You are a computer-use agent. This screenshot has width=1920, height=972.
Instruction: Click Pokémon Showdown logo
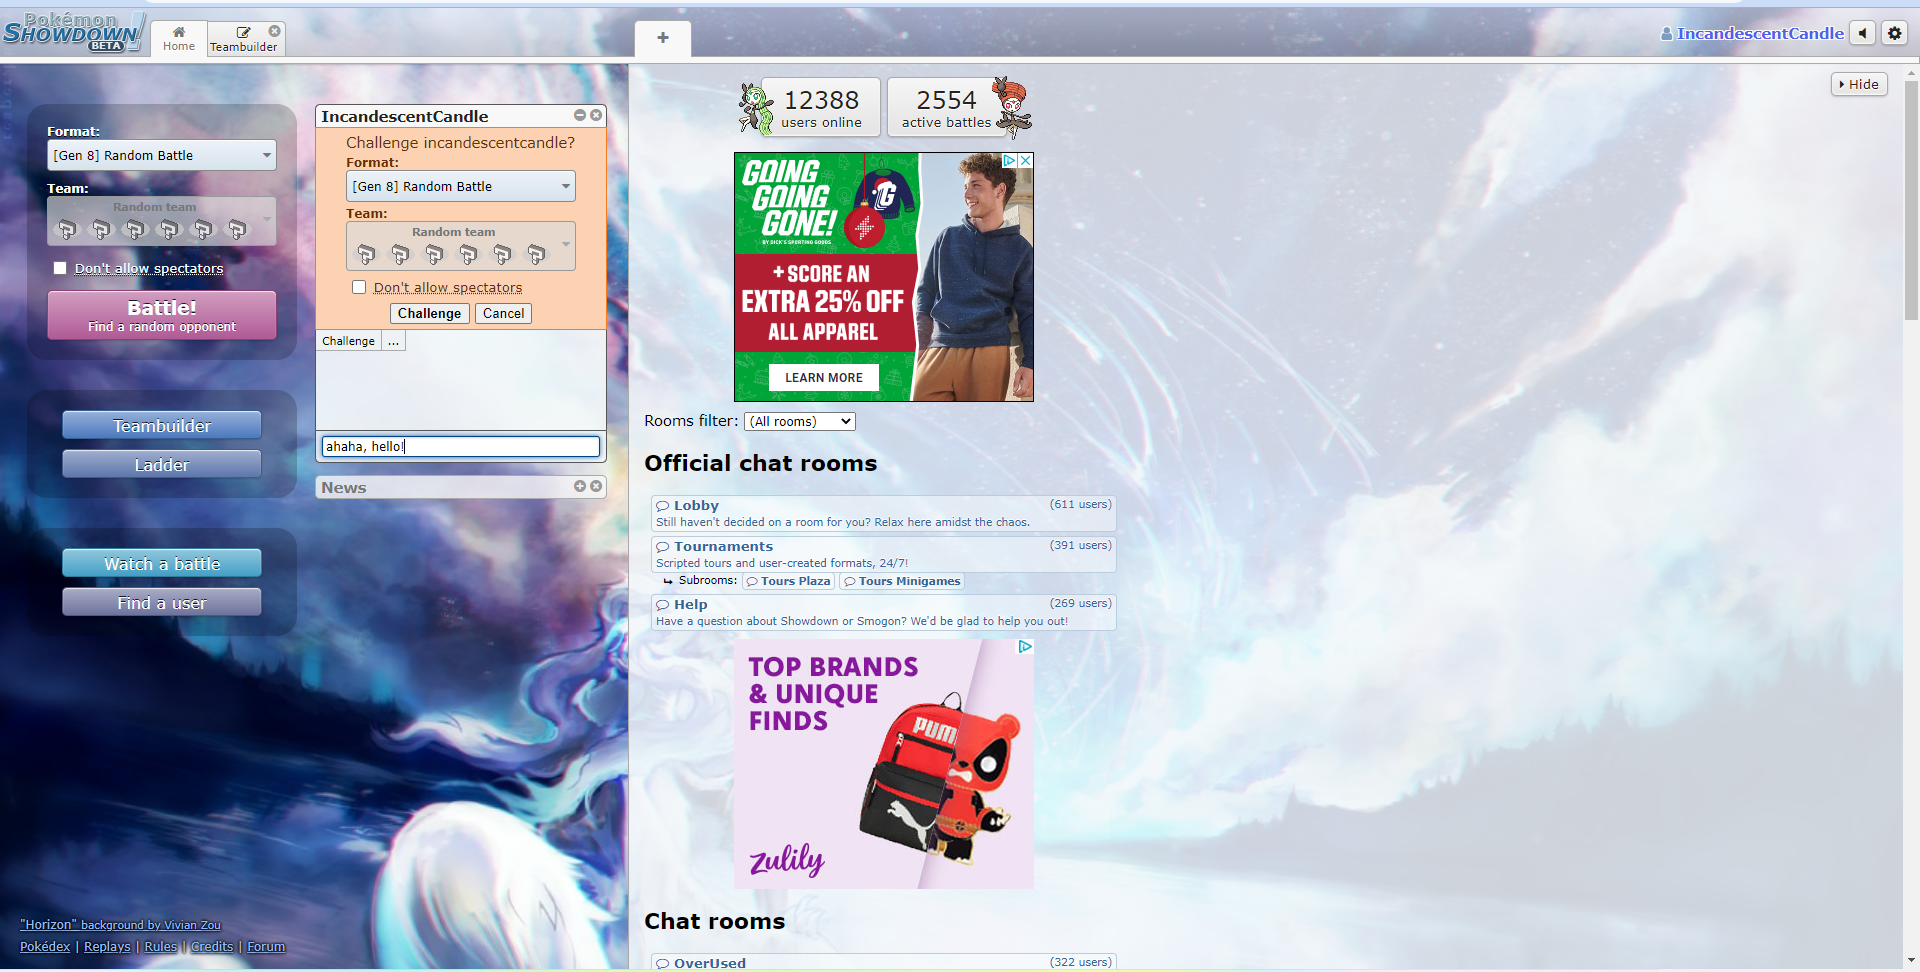pos(72,32)
